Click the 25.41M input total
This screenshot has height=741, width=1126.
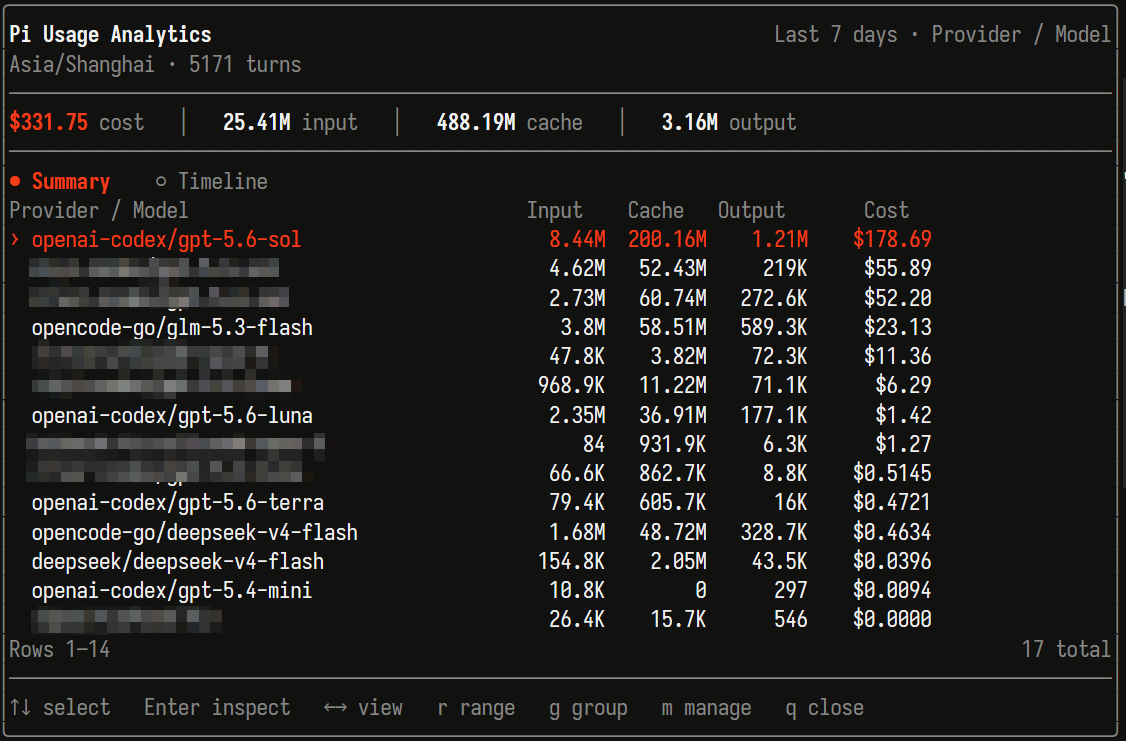[256, 122]
